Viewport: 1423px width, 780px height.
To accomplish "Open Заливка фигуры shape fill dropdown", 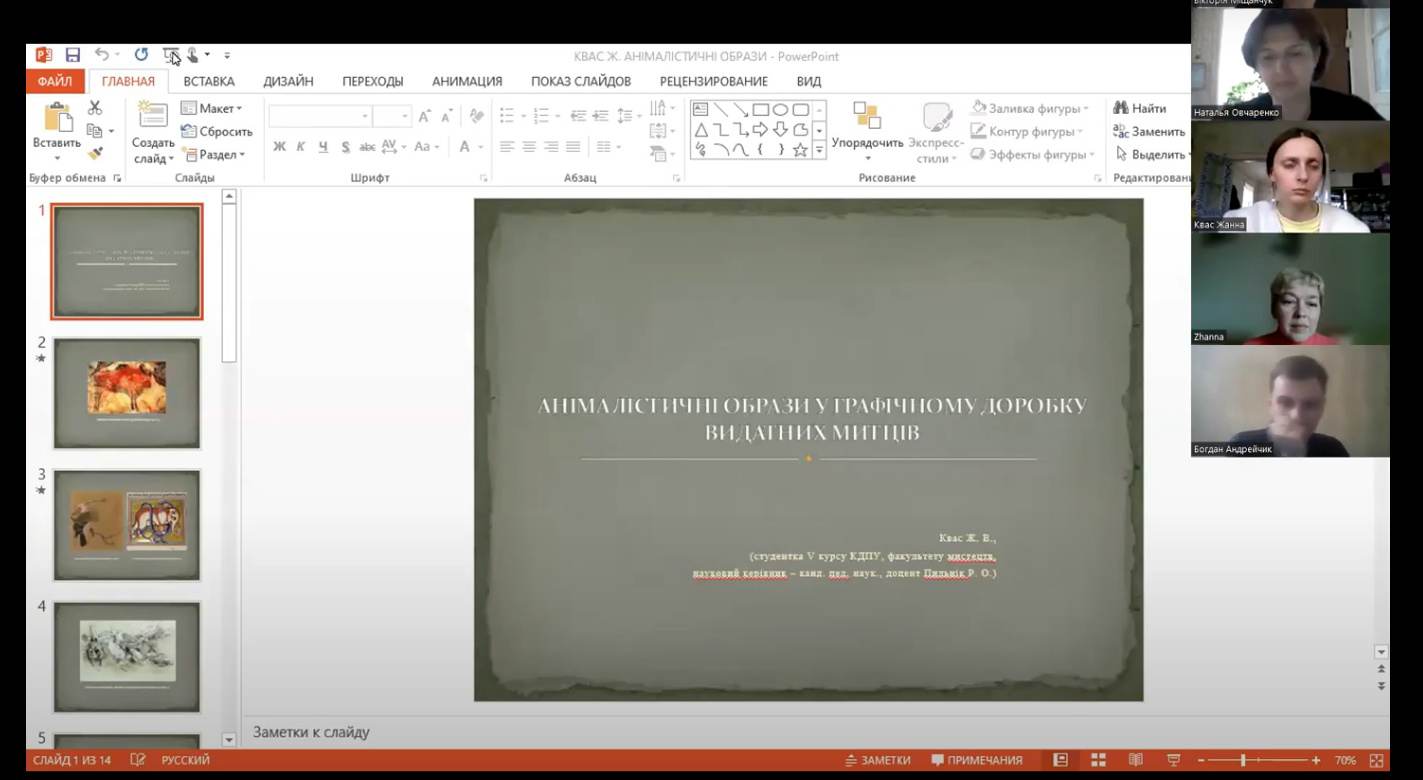I will coord(1031,108).
